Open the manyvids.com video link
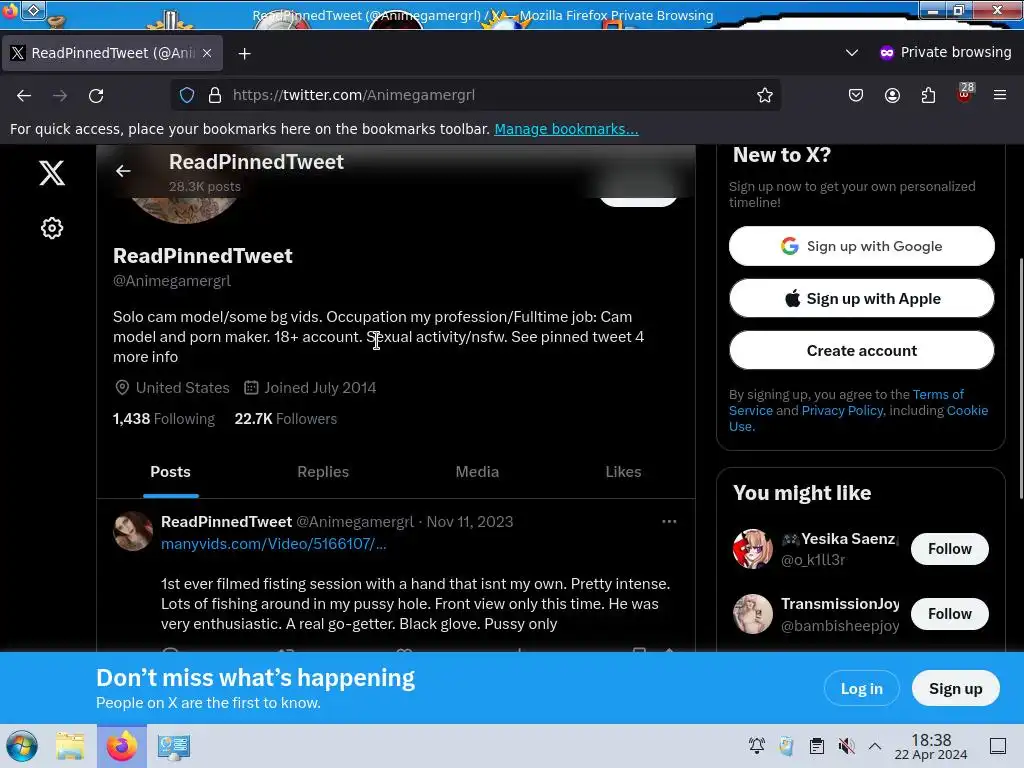1024x768 pixels. pyautogui.click(x=274, y=544)
